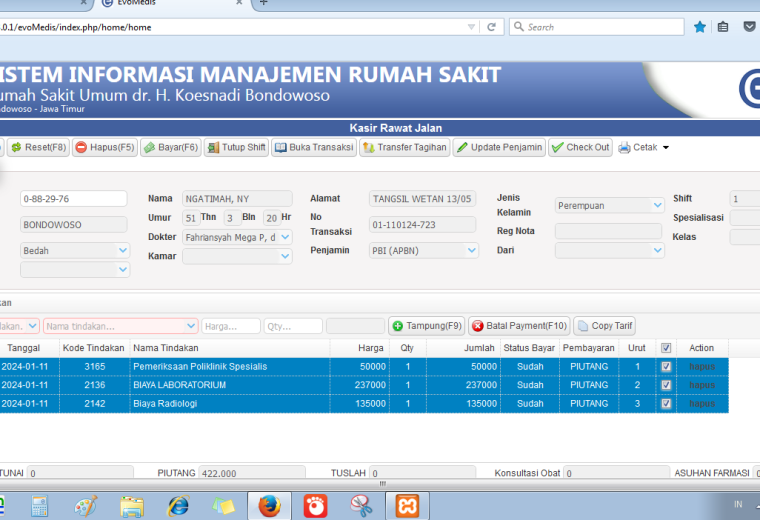Uncheck the Pemeriksaan Poliklinik Spesialis row checkbox
760x520 pixels.
tap(666, 366)
